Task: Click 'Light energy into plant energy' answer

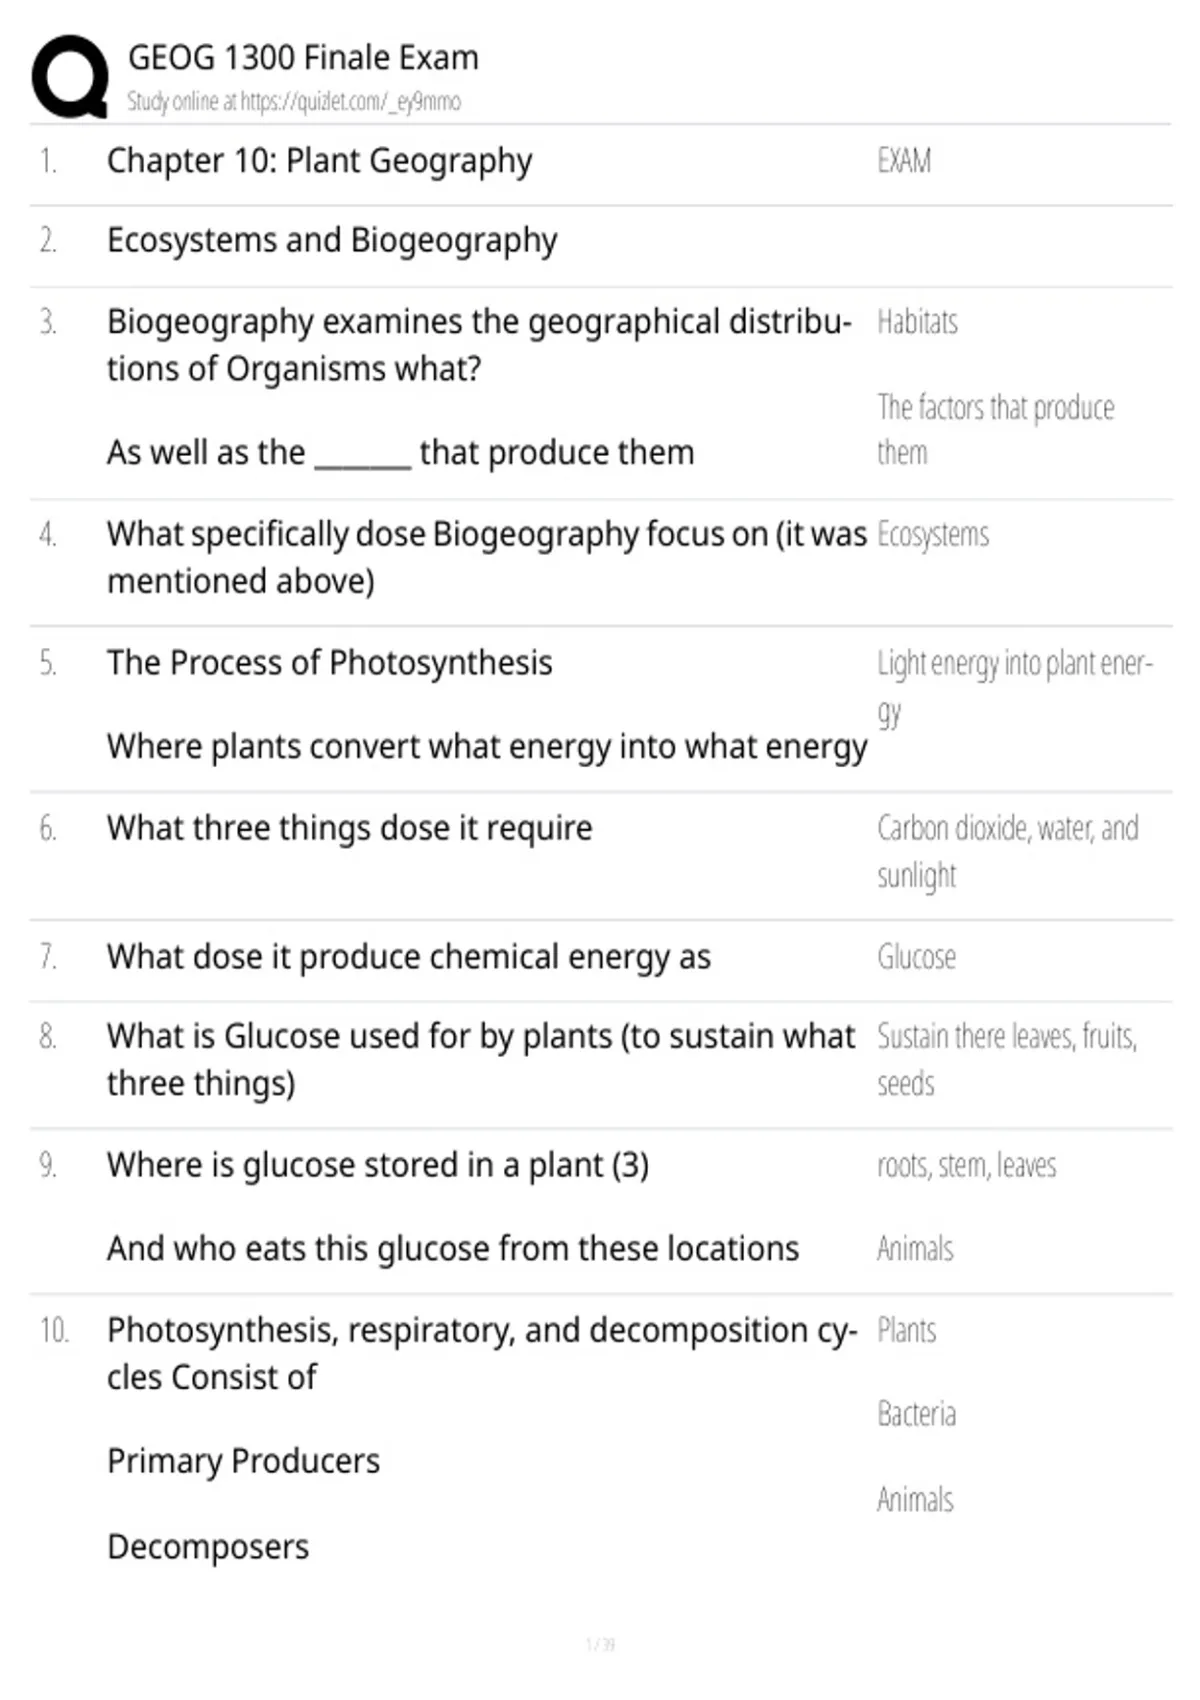Action: pos(1015,688)
